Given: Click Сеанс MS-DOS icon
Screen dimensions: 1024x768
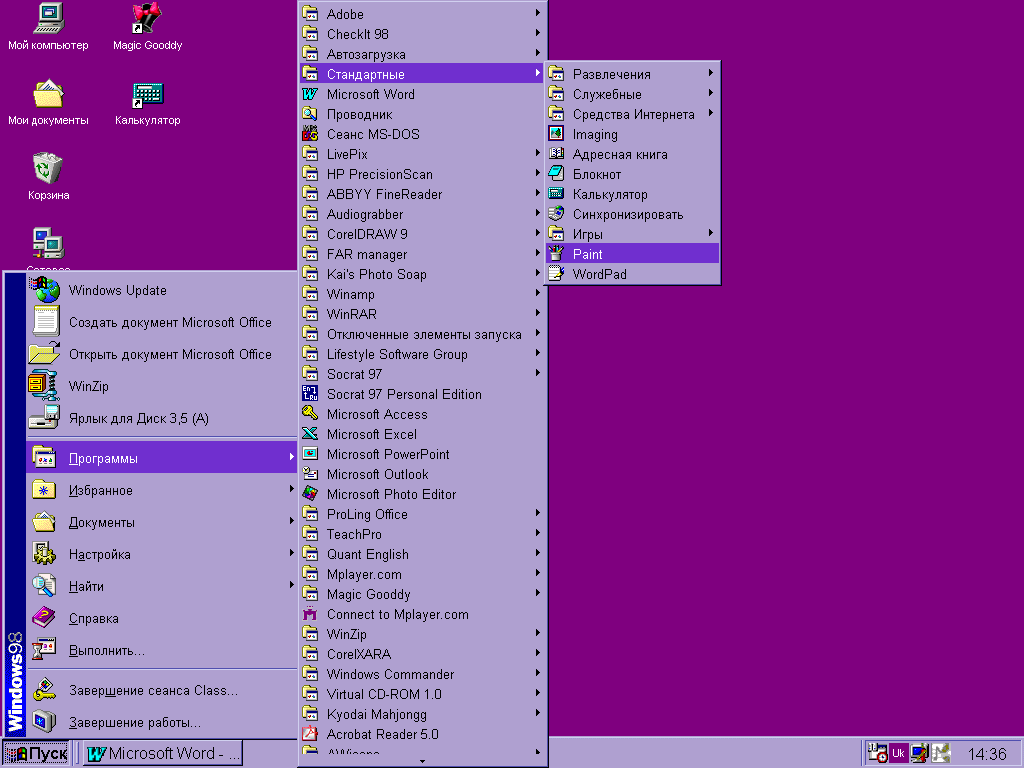Looking at the screenshot, I should tap(310, 134).
